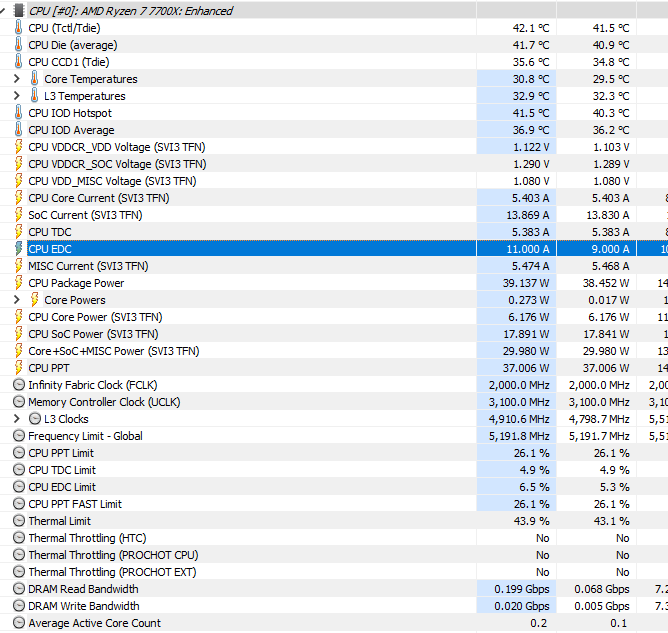Click clock icon beside Memory Controller Clock (UCLK)
668x633 pixels.
pos(19,402)
